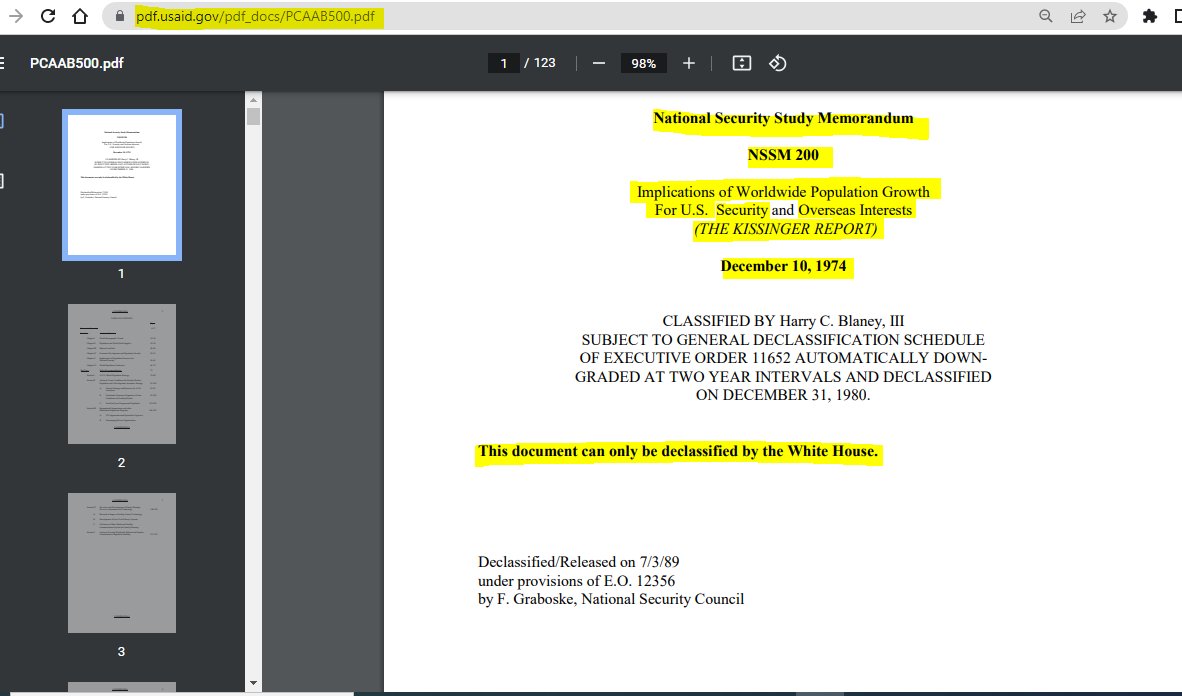Click 'ON DECEMBER 31, 1980.' text

click(783, 395)
